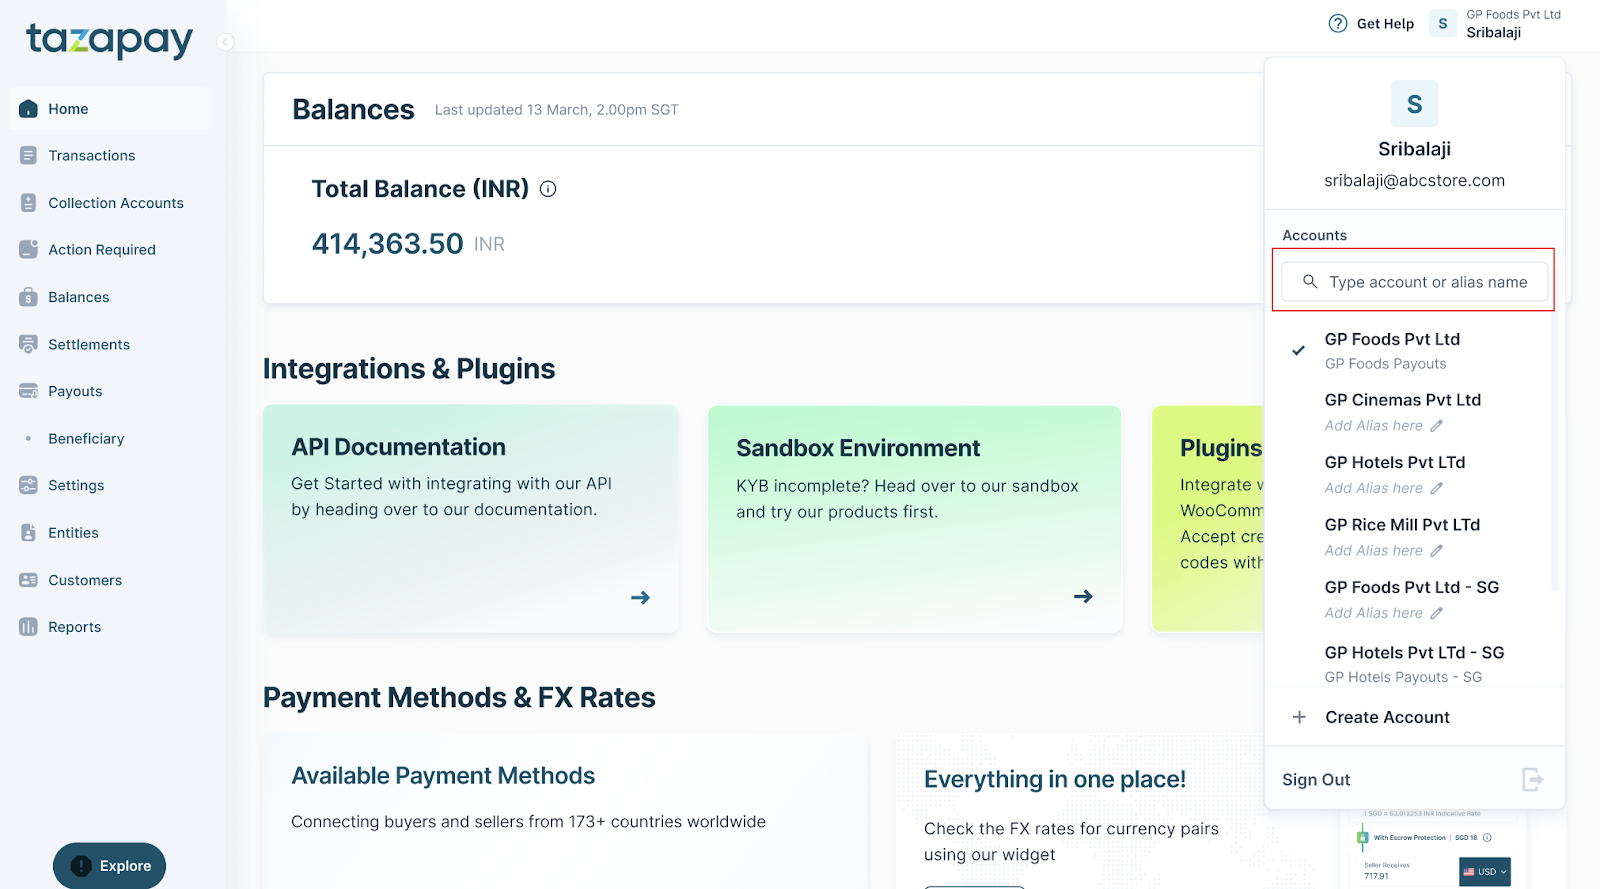Click the Explore button

[x=109, y=866]
